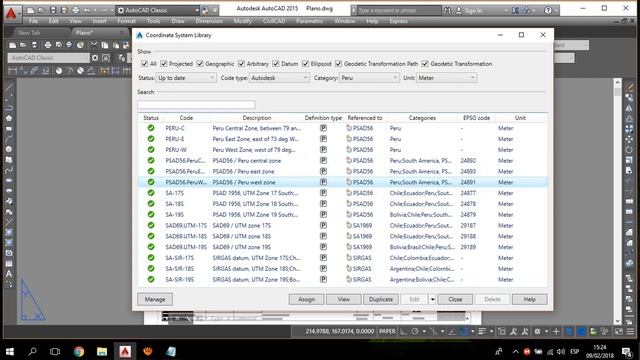Toggle Geodetic Transformation Path checkbox
Screen dimensions: 640x360
tap(338, 64)
